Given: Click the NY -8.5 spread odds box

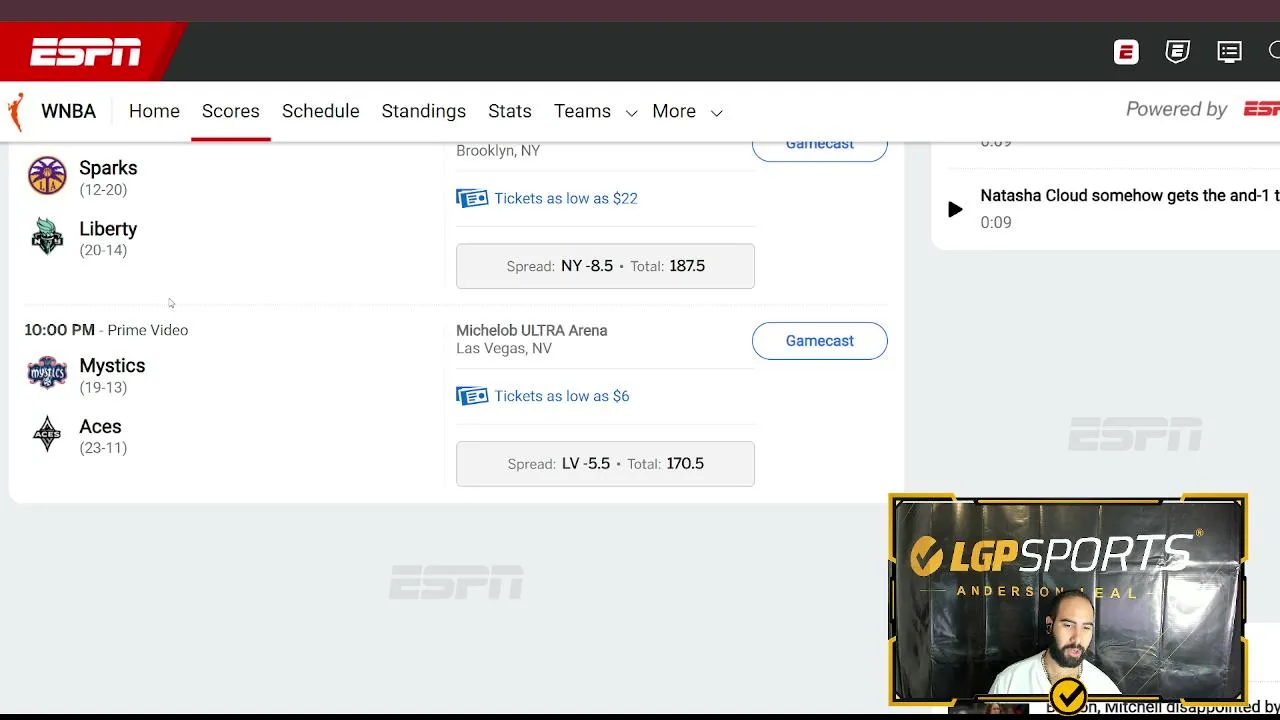Looking at the screenshot, I should (605, 266).
